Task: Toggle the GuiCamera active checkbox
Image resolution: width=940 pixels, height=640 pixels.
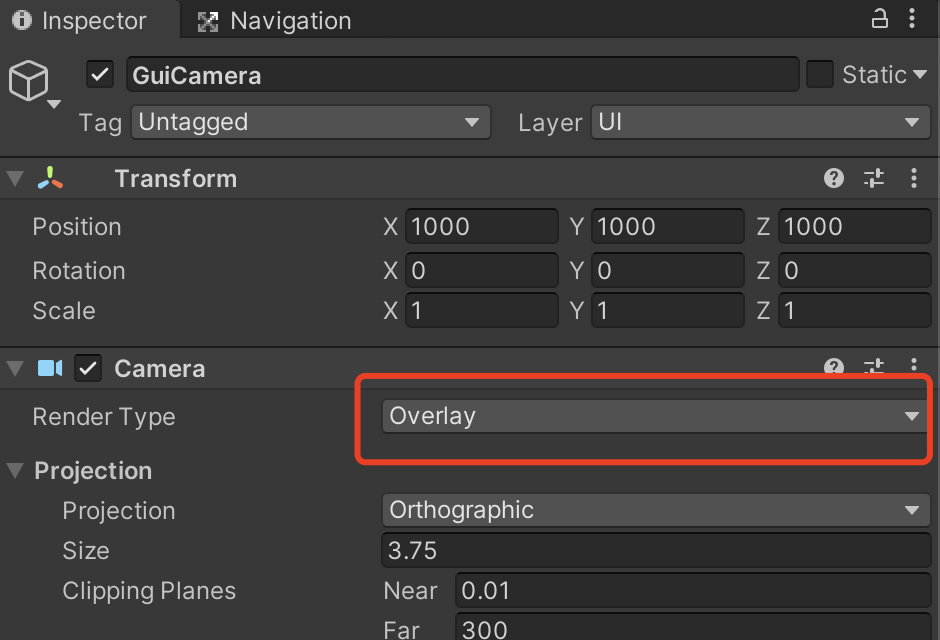Action: 100,75
